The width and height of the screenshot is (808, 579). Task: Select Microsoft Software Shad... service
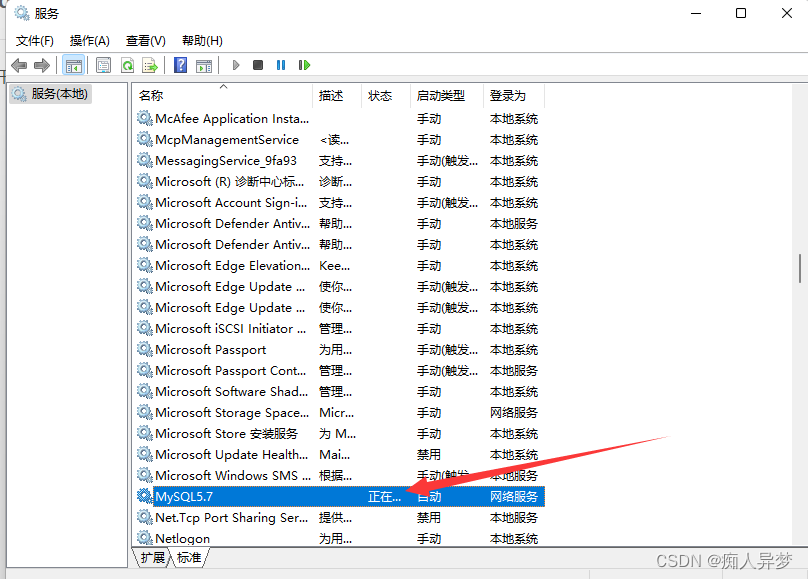click(x=340, y=391)
